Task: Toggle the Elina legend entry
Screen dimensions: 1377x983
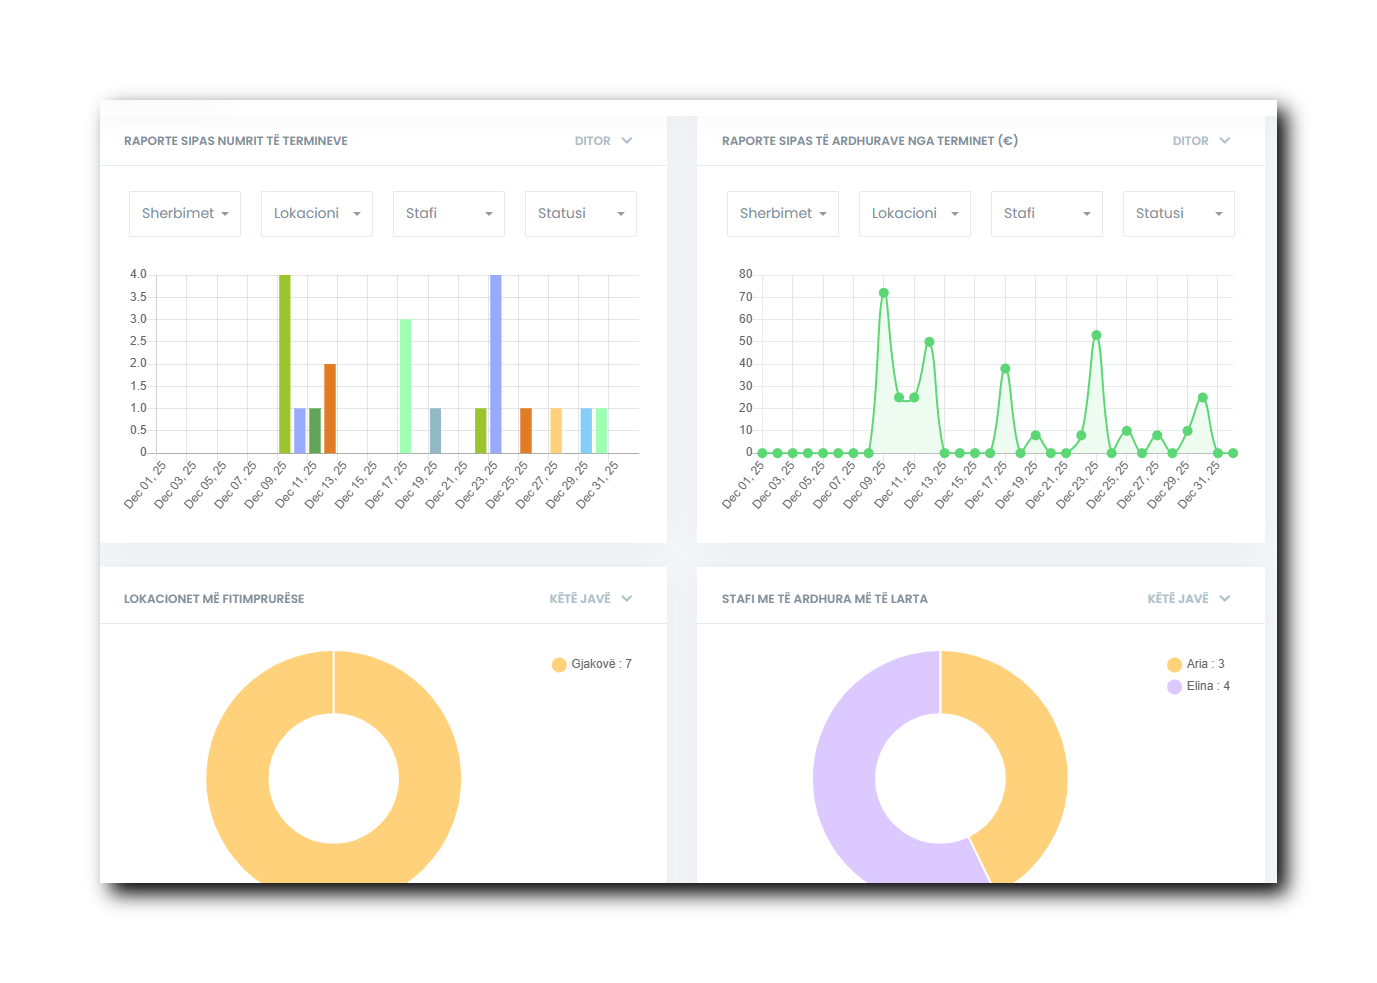Action: (1198, 686)
